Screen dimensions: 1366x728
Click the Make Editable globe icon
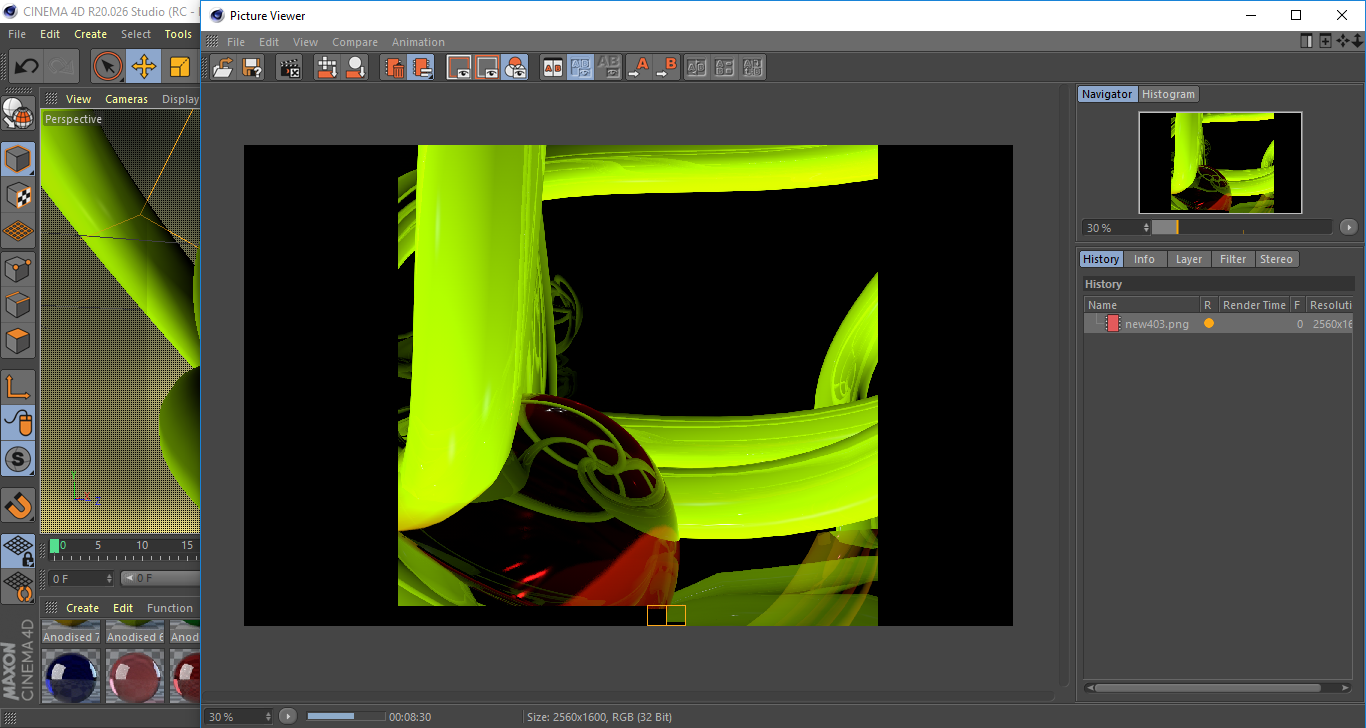(18, 113)
